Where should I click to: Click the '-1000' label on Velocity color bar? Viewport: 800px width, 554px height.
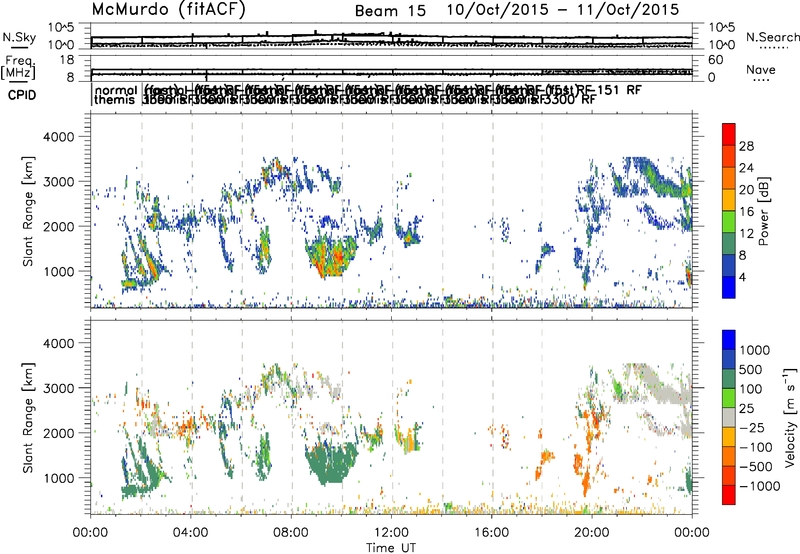pos(759,486)
